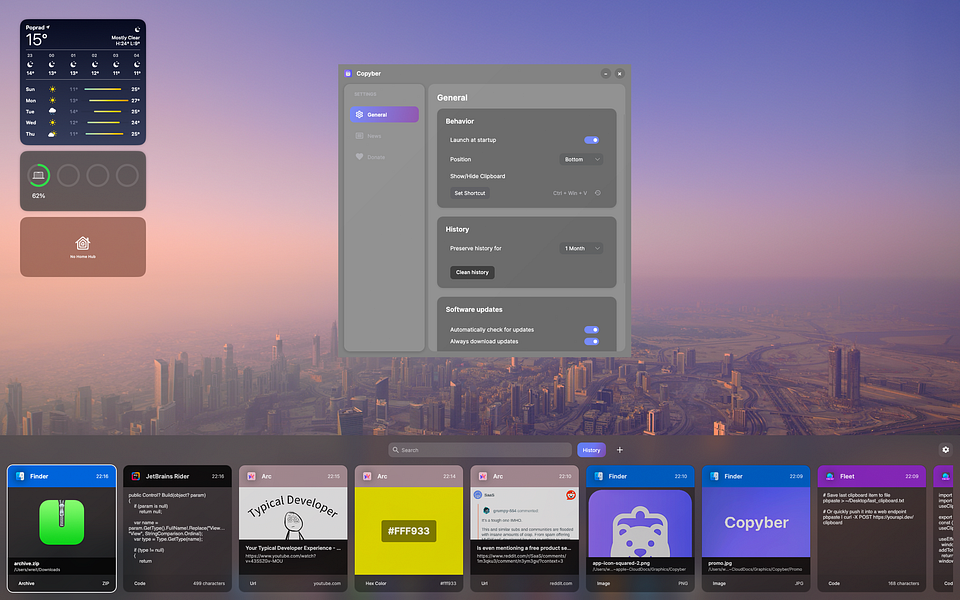Click the PNG label on image card
960x600 pixels.
point(683,583)
